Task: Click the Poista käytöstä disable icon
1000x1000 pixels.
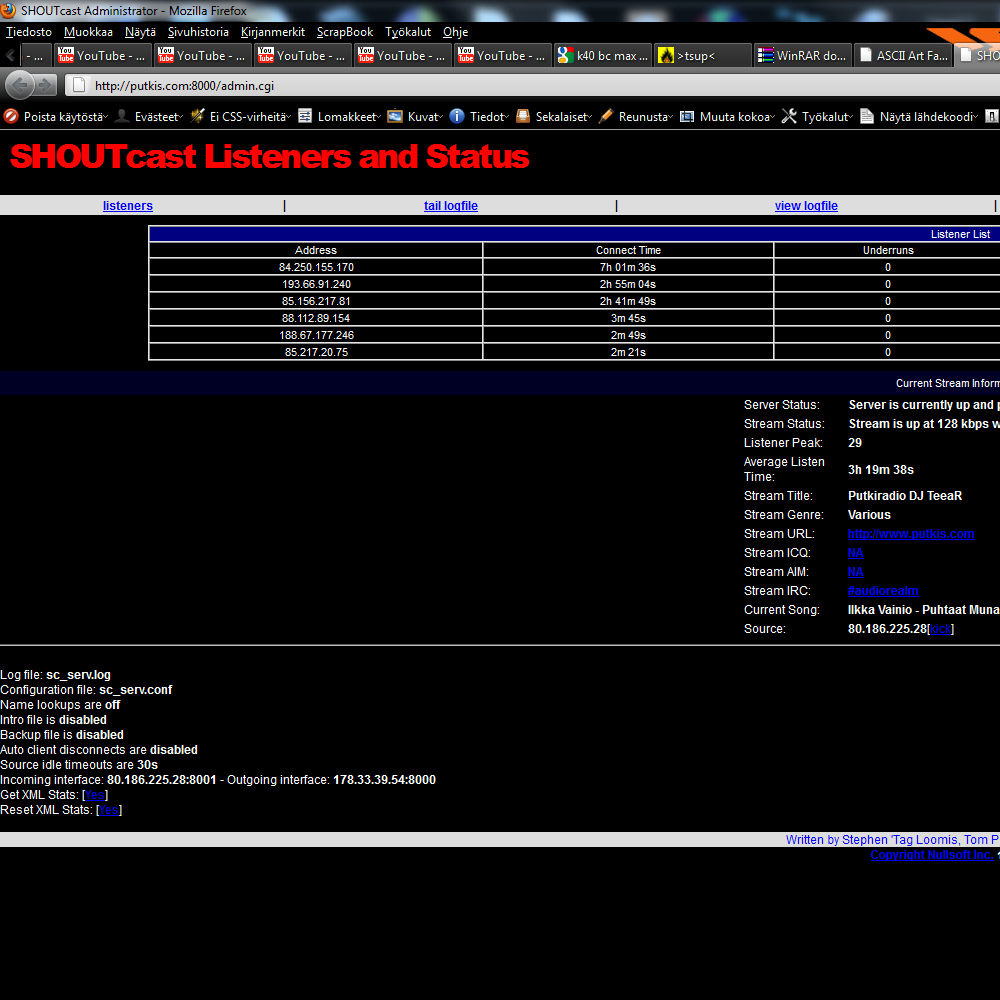Action: point(11,116)
